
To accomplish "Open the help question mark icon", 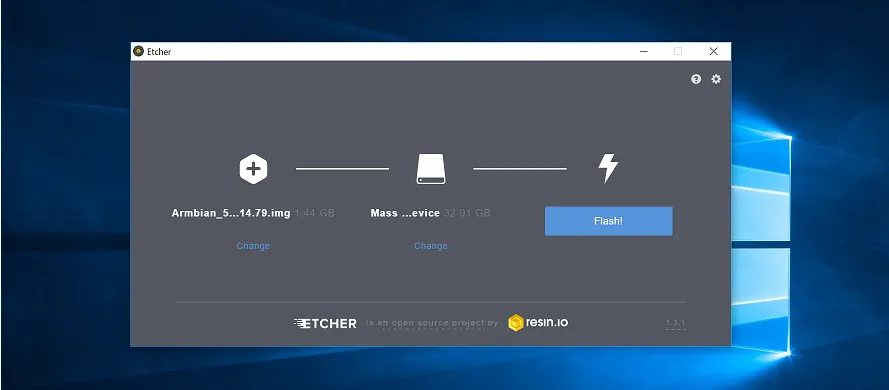I will point(696,79).
